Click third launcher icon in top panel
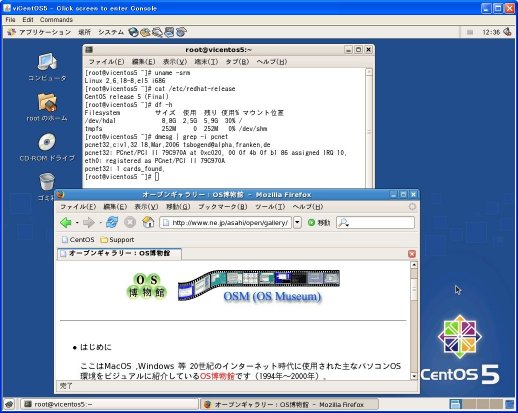 pyautogui.click(x=157, y=32)
